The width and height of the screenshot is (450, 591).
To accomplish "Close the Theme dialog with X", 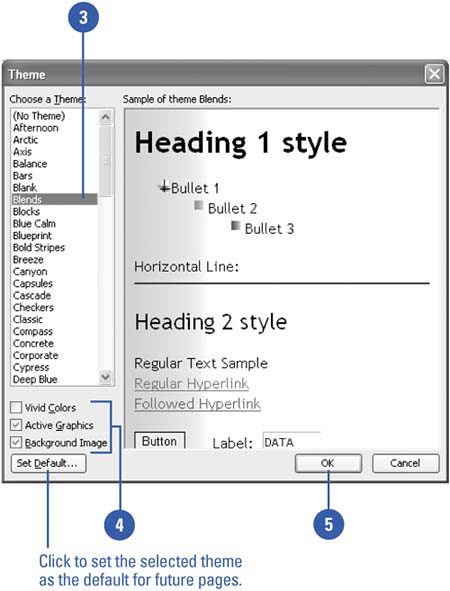I will click(x=434, y=74).
